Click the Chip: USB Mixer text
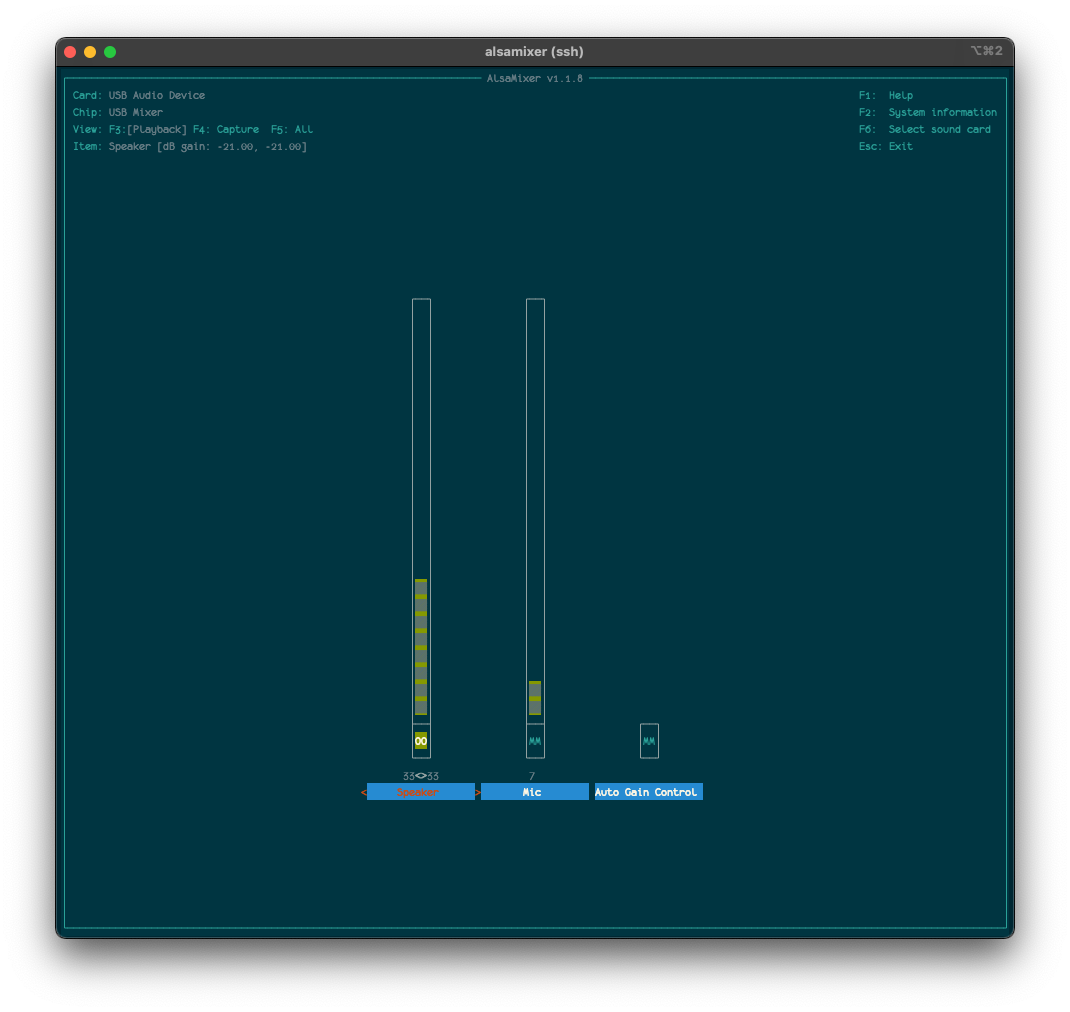 (x=118, y=112)
